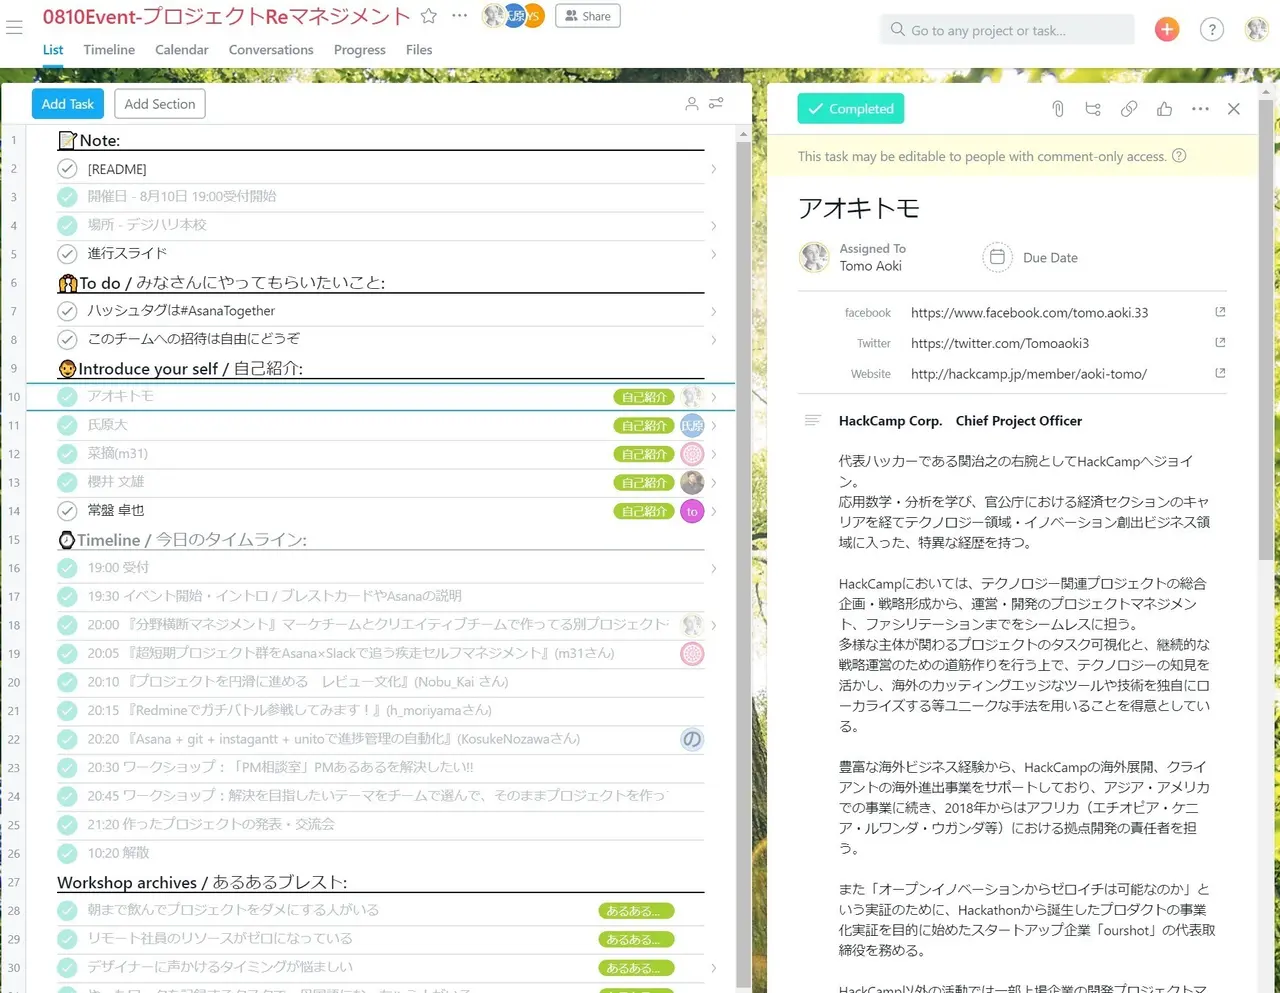
Task: Click the attachment paperclip icon
Action: click(1058, 109)
